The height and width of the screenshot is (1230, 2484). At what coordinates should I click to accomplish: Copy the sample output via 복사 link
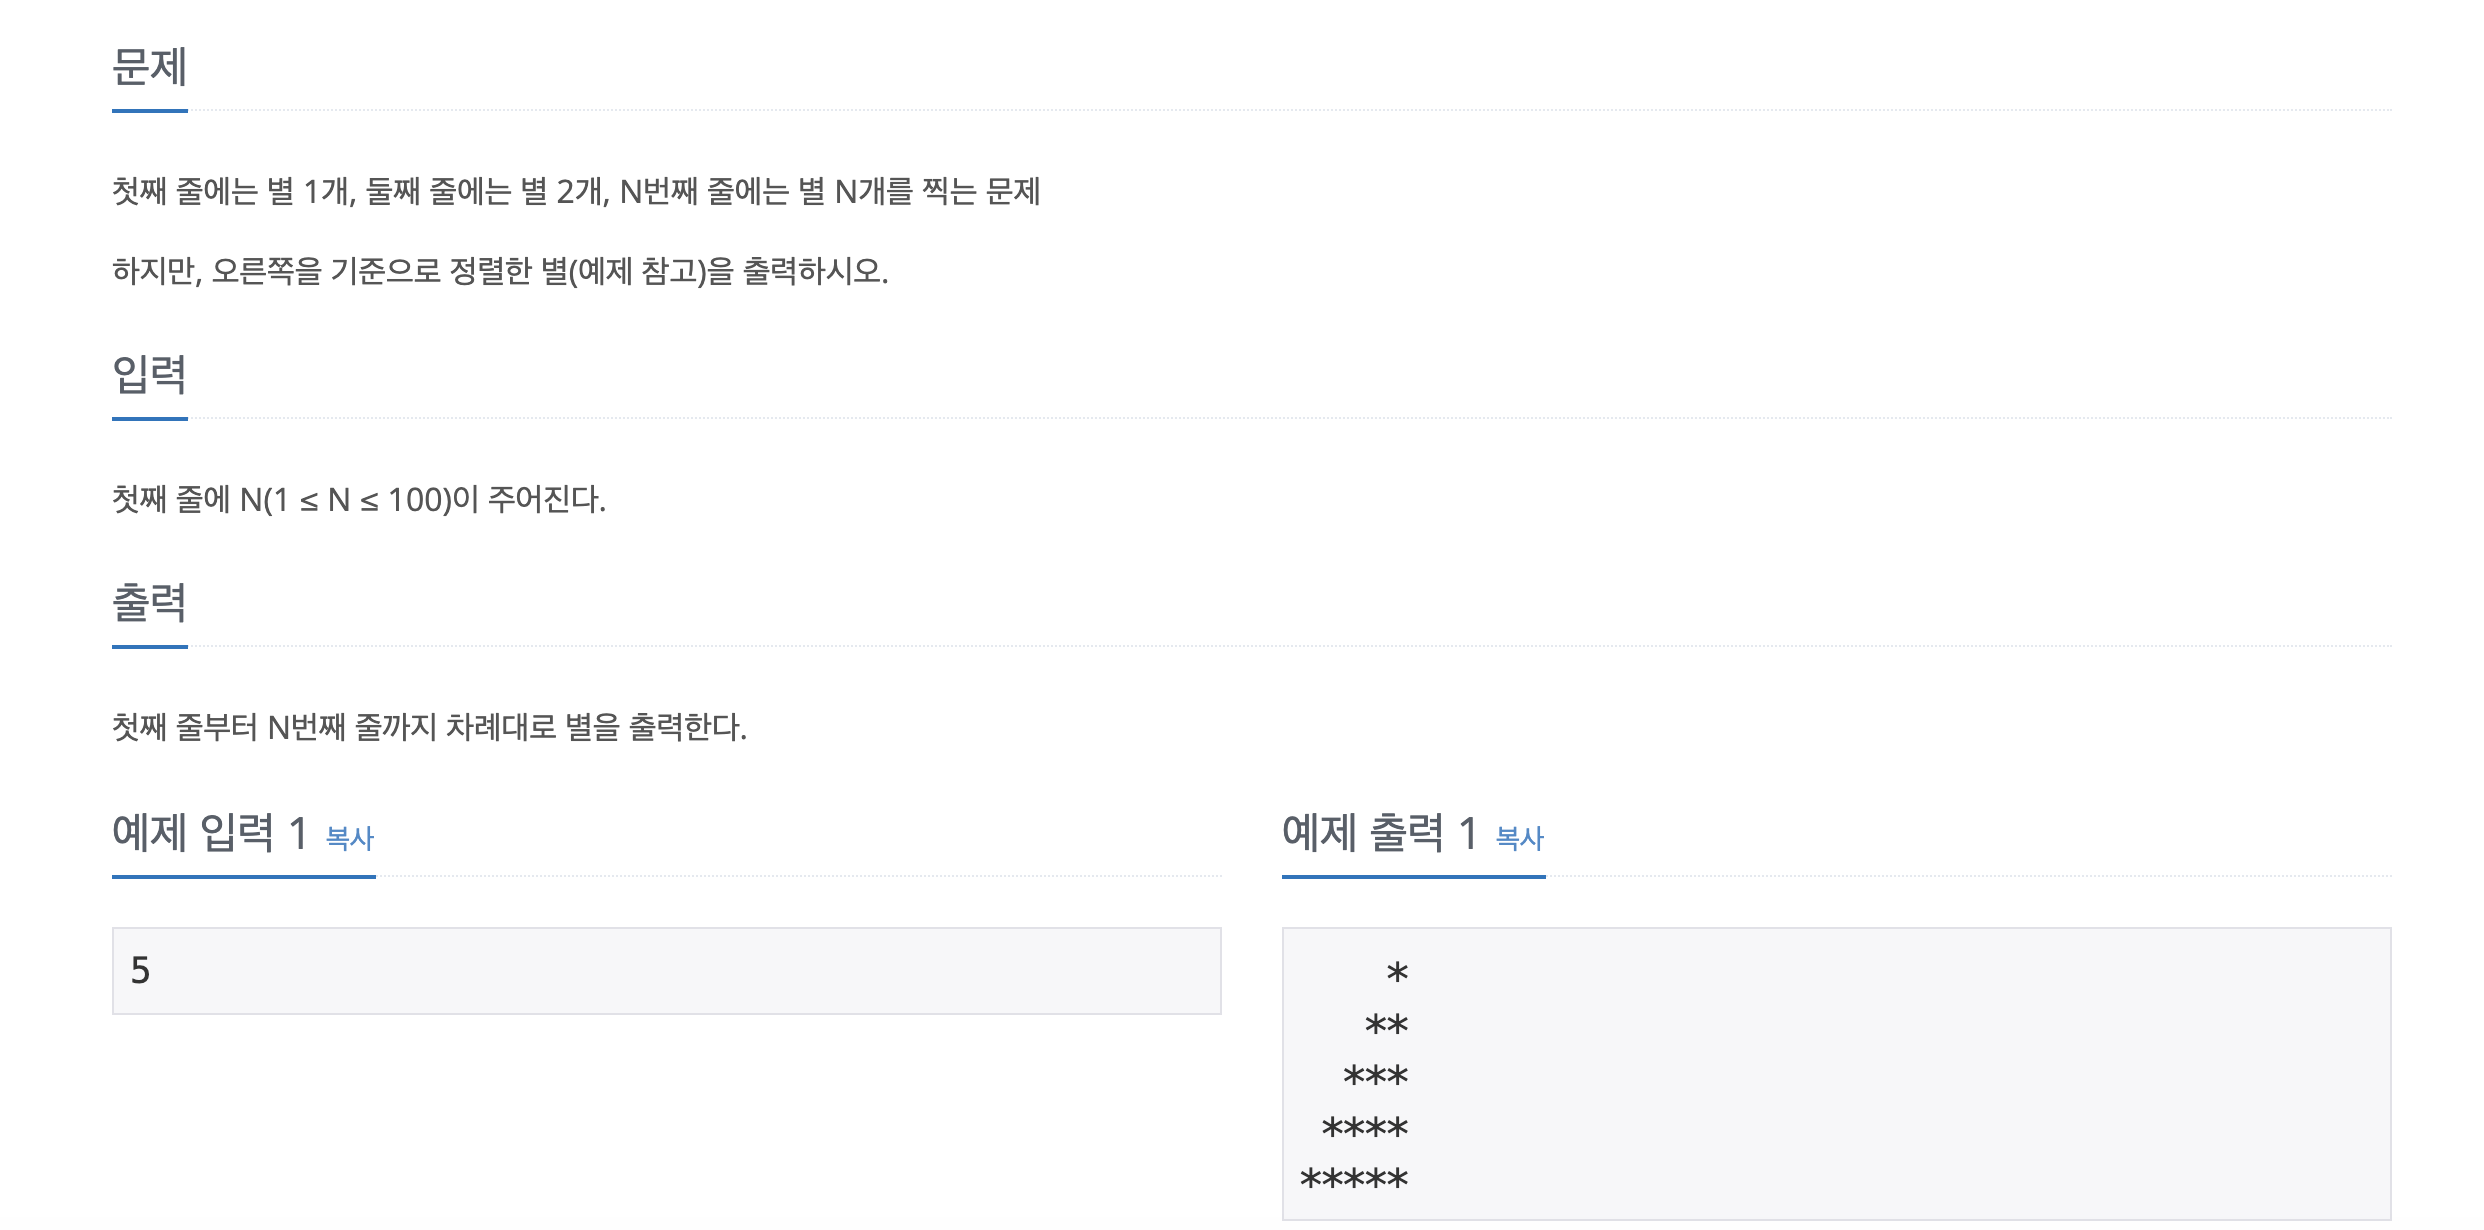[1519, 838]
